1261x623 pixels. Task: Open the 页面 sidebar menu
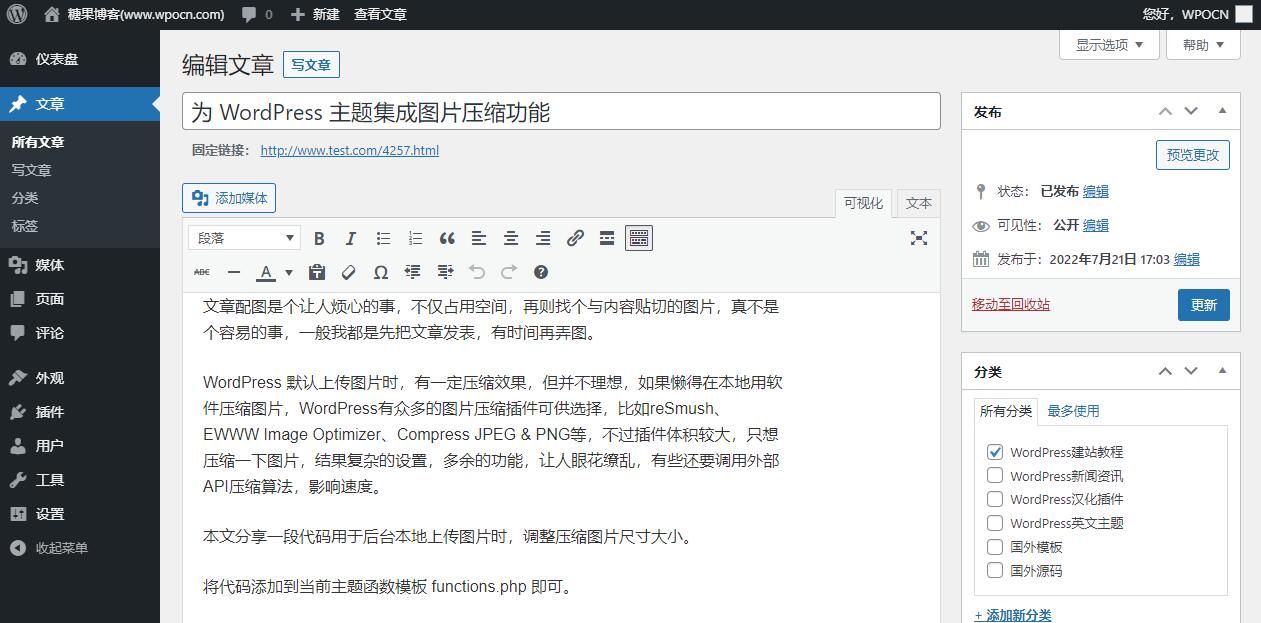80,299
